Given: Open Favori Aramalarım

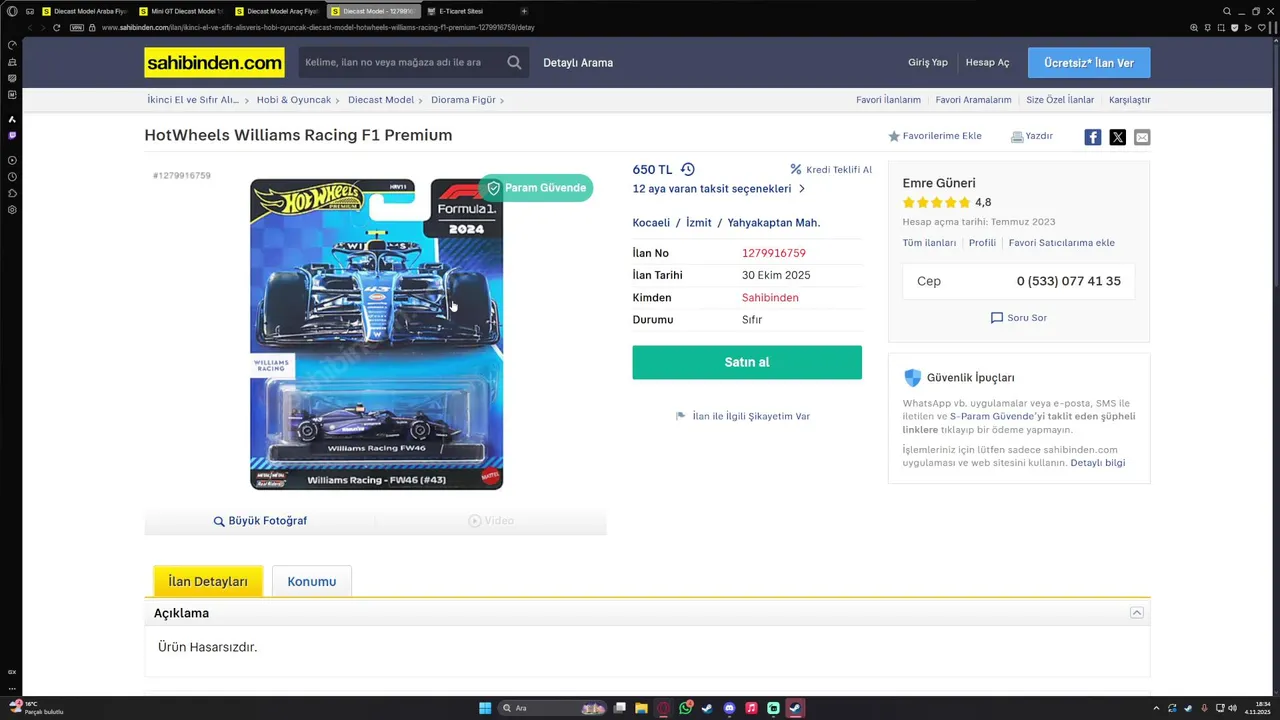Looking at the screenshot, I should pyautogui.click(x=973, y=100).
